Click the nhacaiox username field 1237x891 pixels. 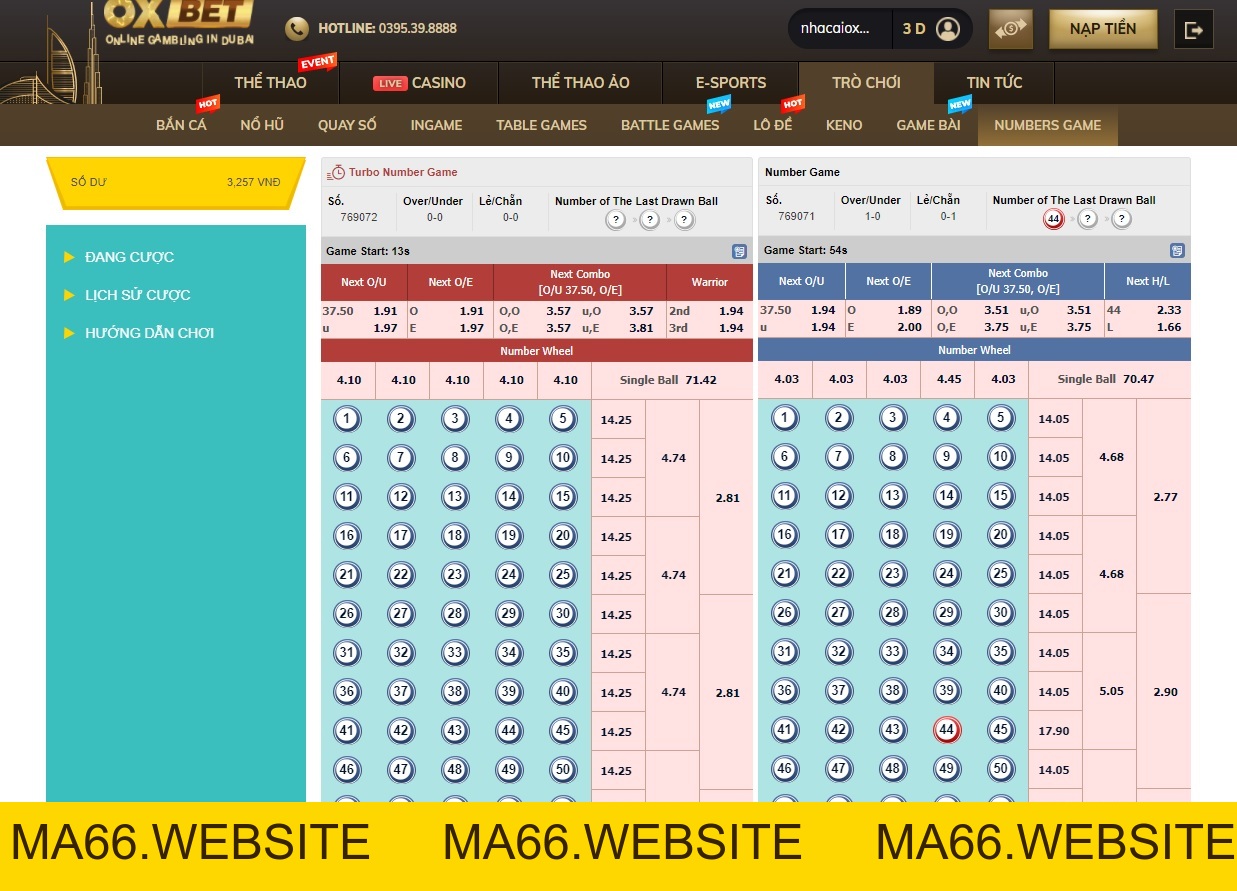point(840,29)
